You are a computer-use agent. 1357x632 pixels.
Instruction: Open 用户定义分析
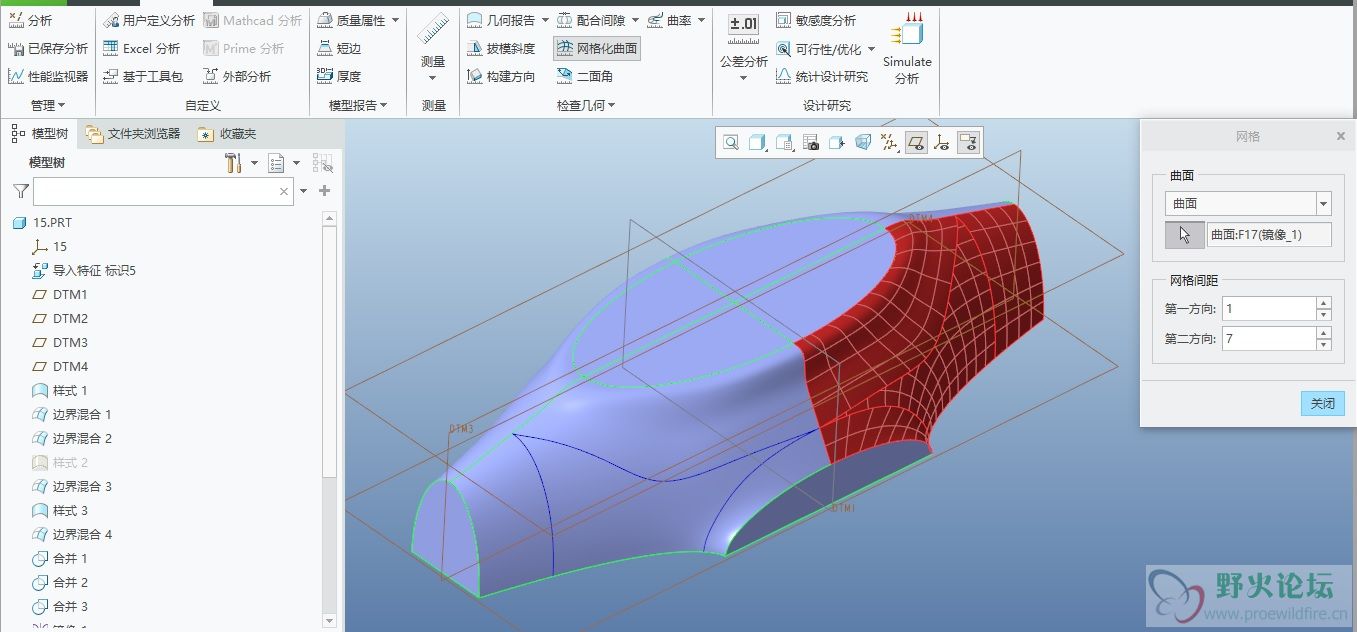coord(149,20)
